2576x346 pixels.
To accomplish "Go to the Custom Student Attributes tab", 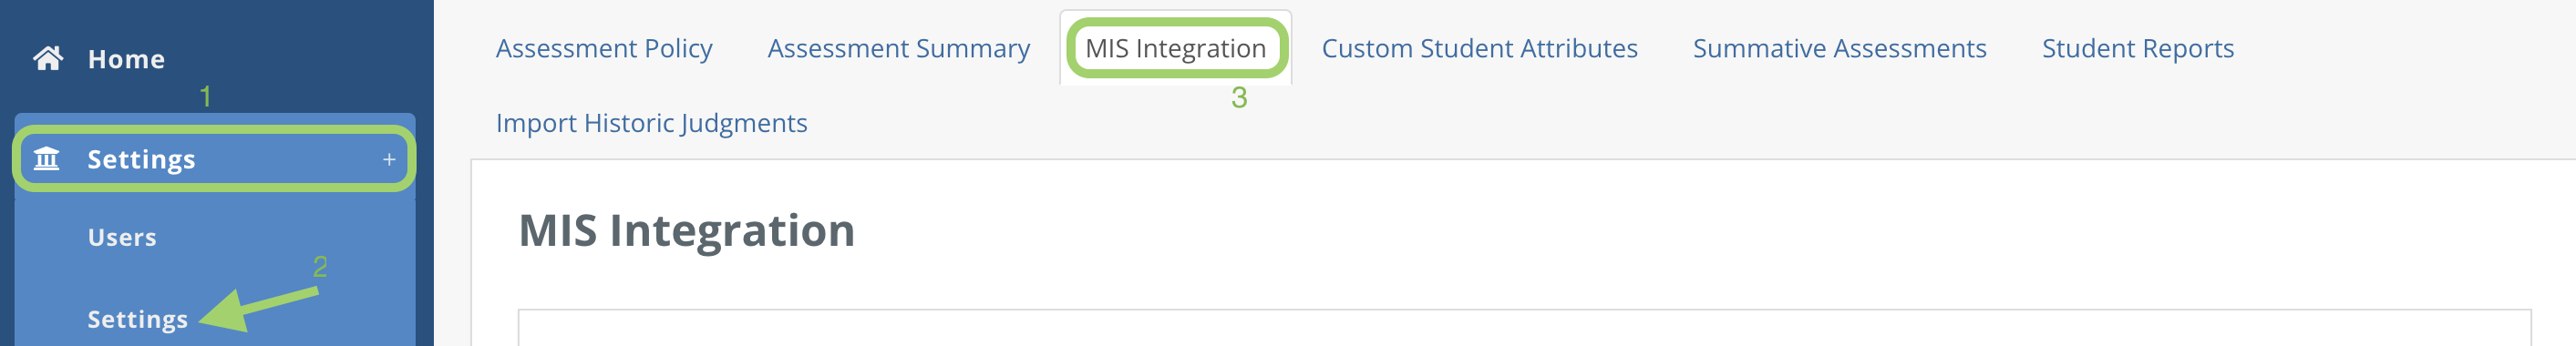I will [1479, 48].
